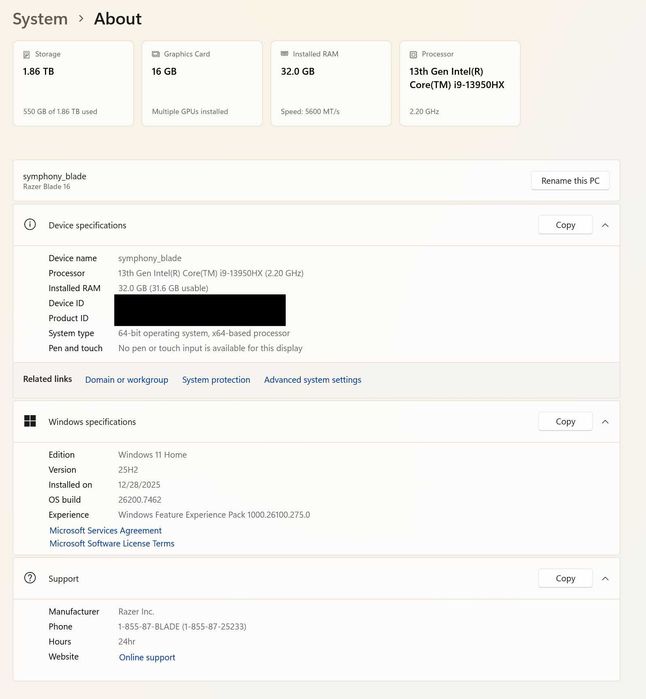Open the Graphics Card 16 GB card
Viewport: 646px width, 699px height.
click(202, 83)
